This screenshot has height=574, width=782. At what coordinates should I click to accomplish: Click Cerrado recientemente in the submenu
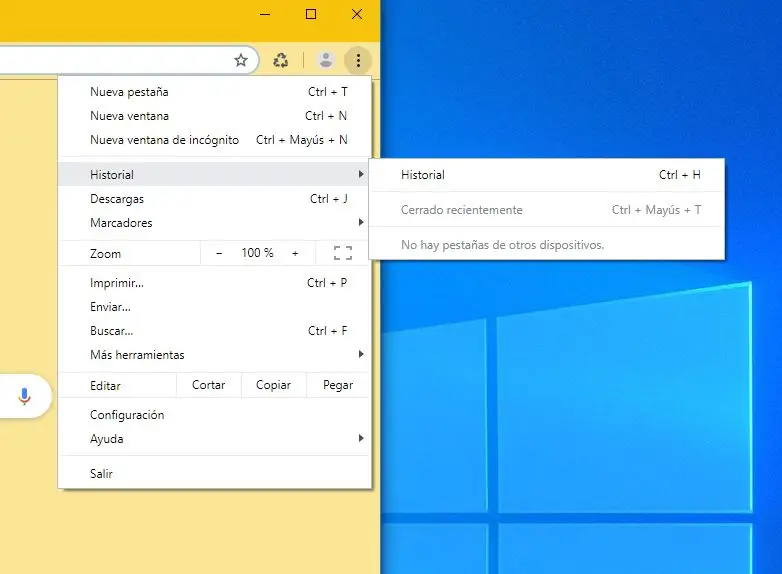(547, 210)
